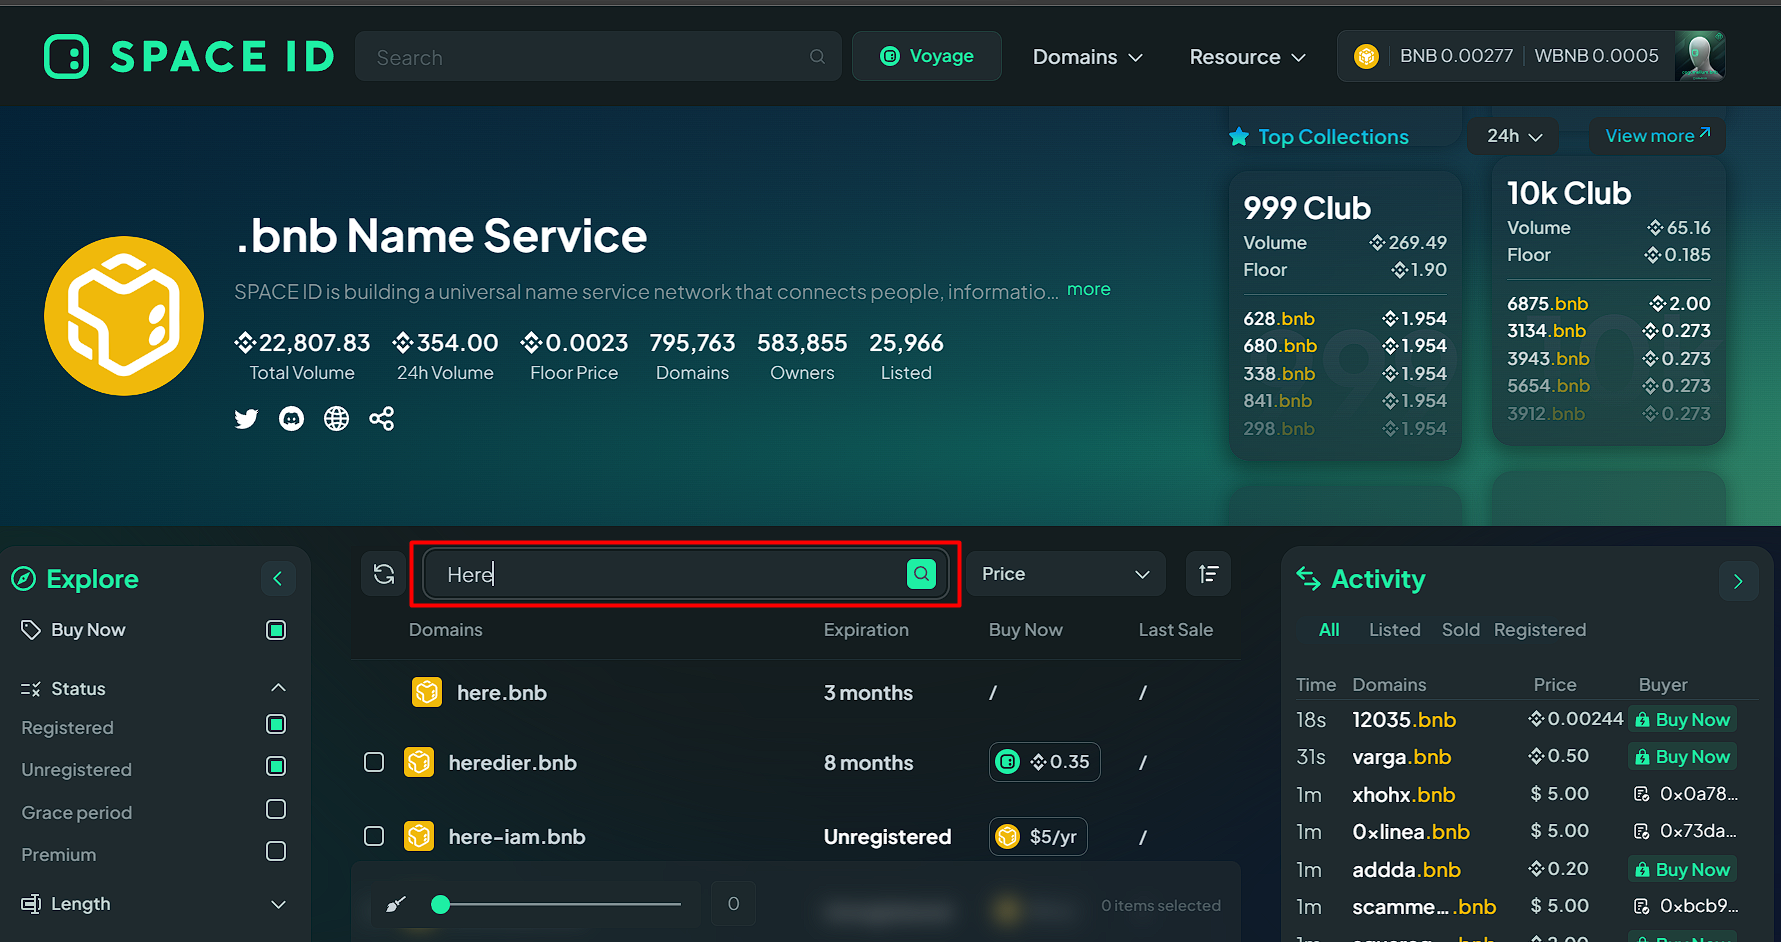
Task: Open the website globe icon
Action: [336, 418]
